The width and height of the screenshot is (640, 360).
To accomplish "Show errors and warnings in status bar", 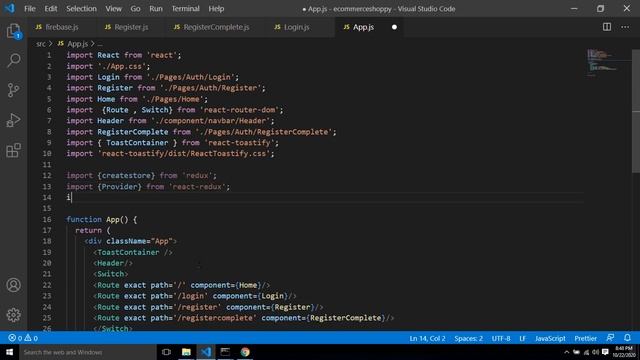I will pos(23,338).
